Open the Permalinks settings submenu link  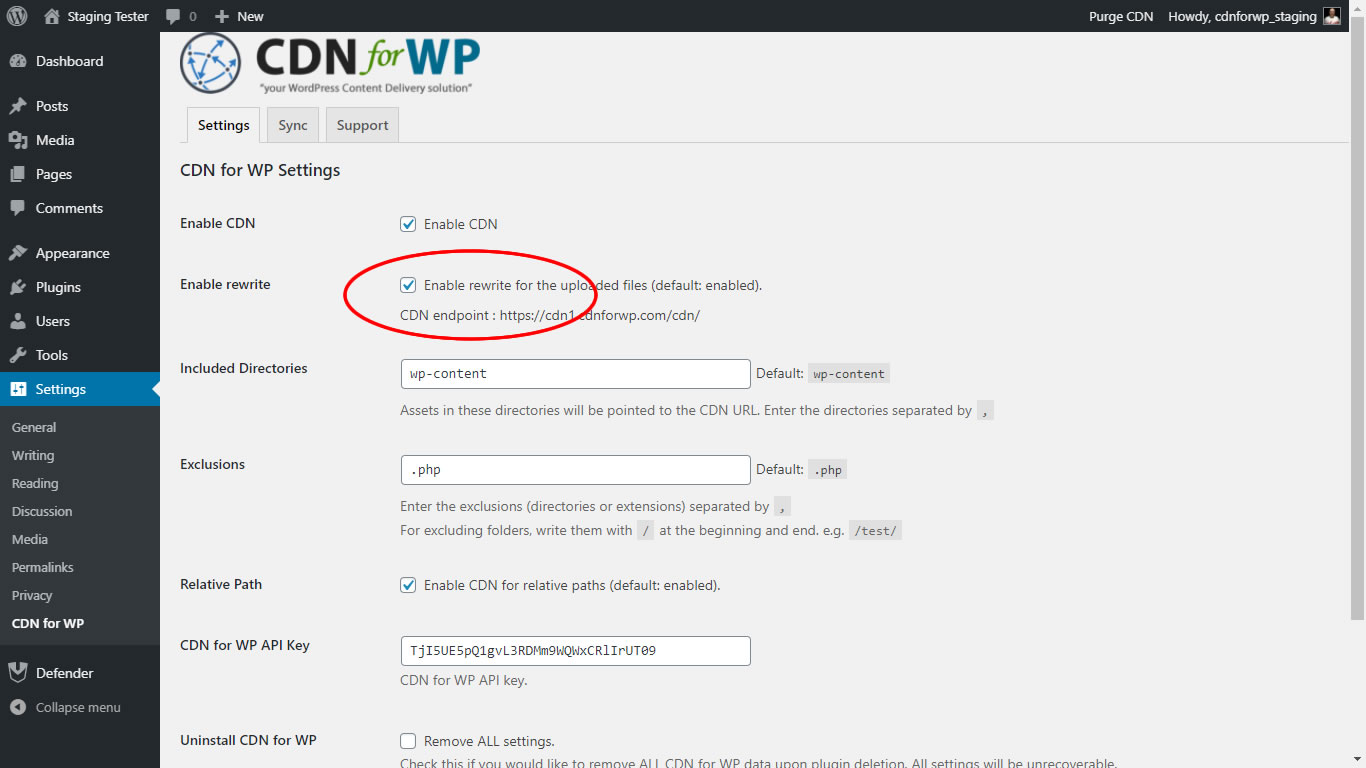click(43, 567)
